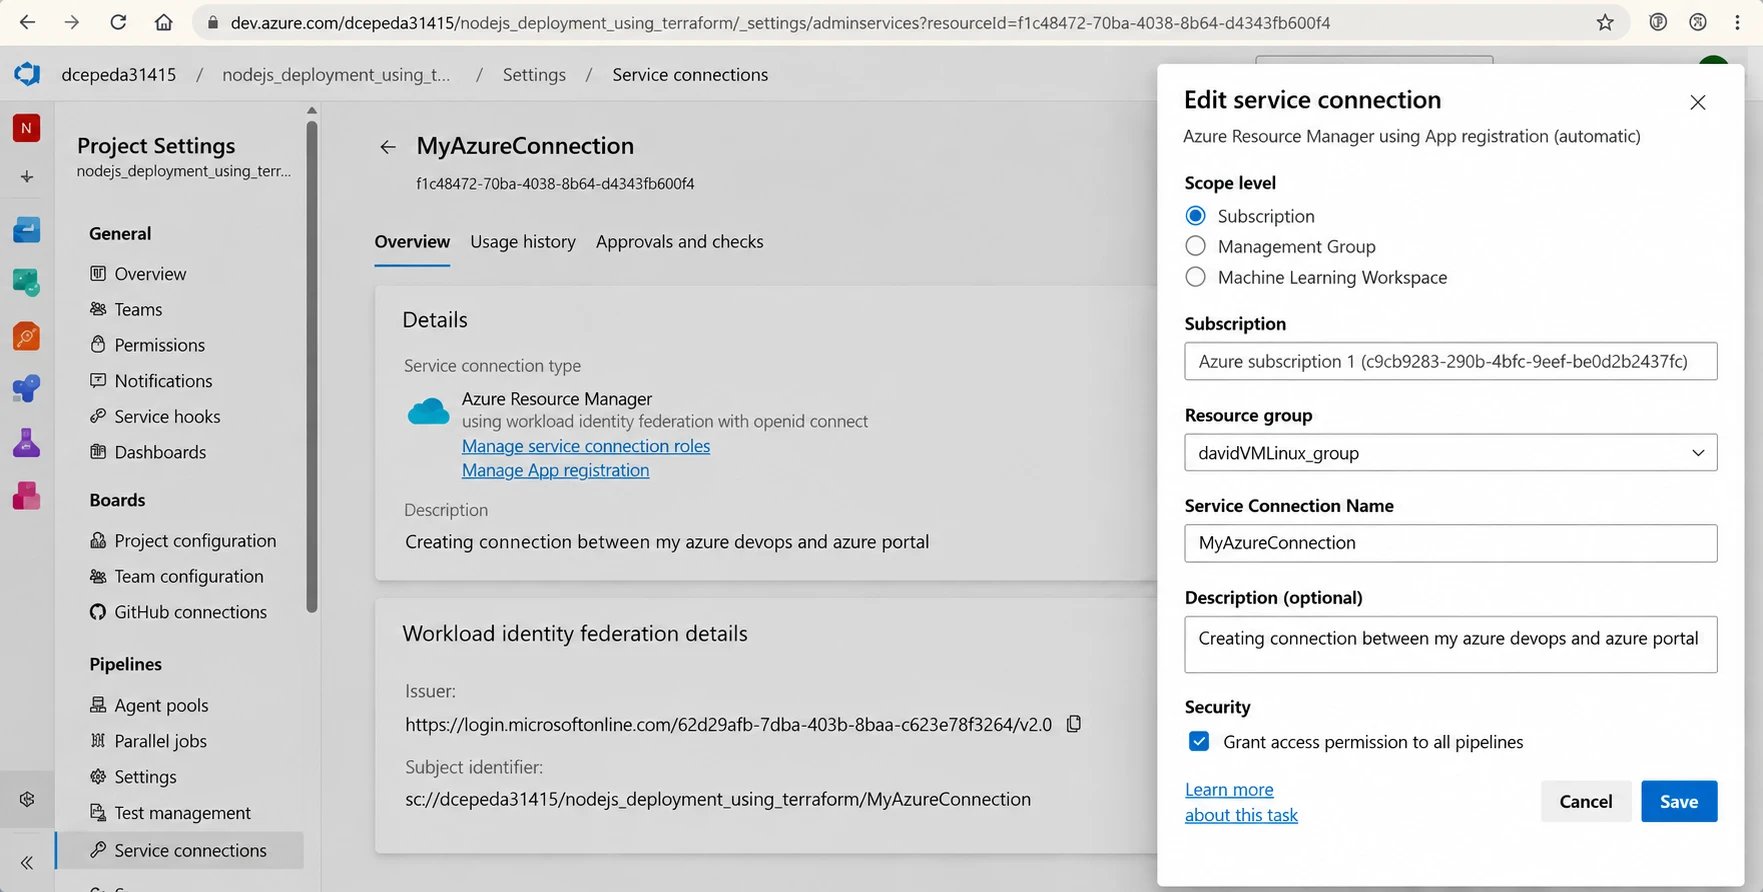Open Learn more about this task link
Viewport: 1763px width, 892px height.
1241,802
